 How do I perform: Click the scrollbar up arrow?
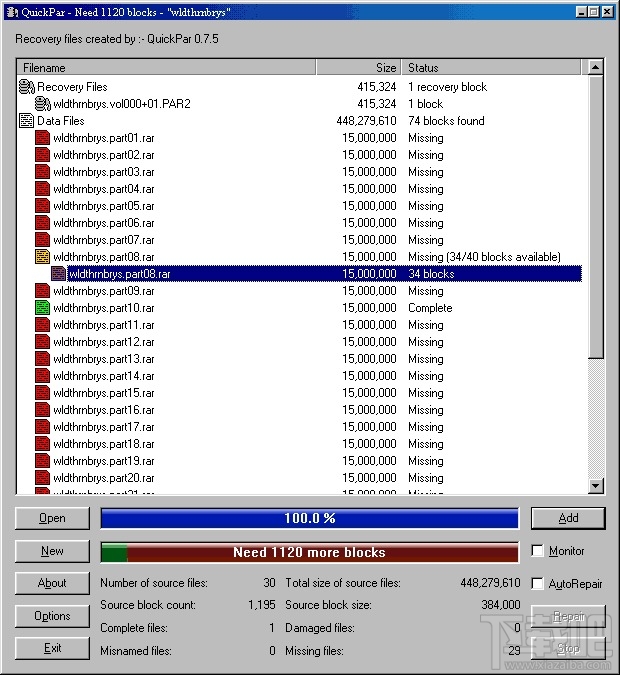point(596,68)
